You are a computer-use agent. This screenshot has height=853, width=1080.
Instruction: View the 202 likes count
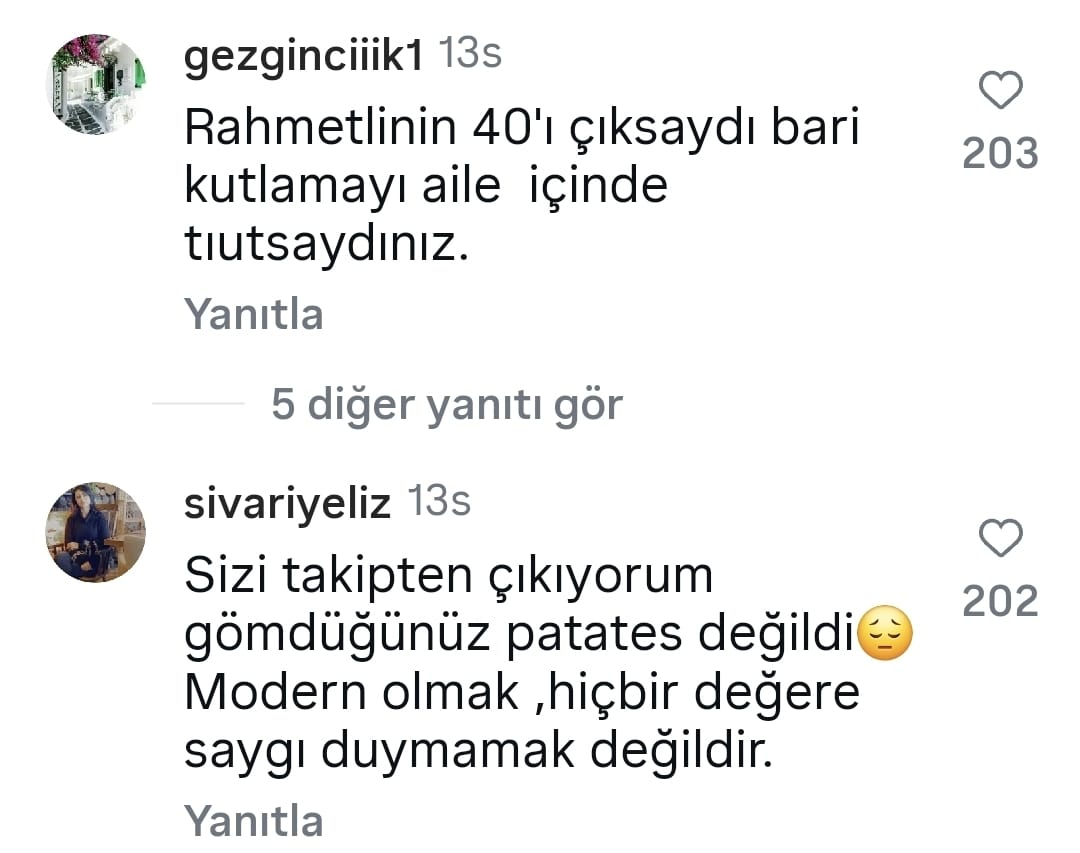pyautogui.click(x=1000, y=601)
